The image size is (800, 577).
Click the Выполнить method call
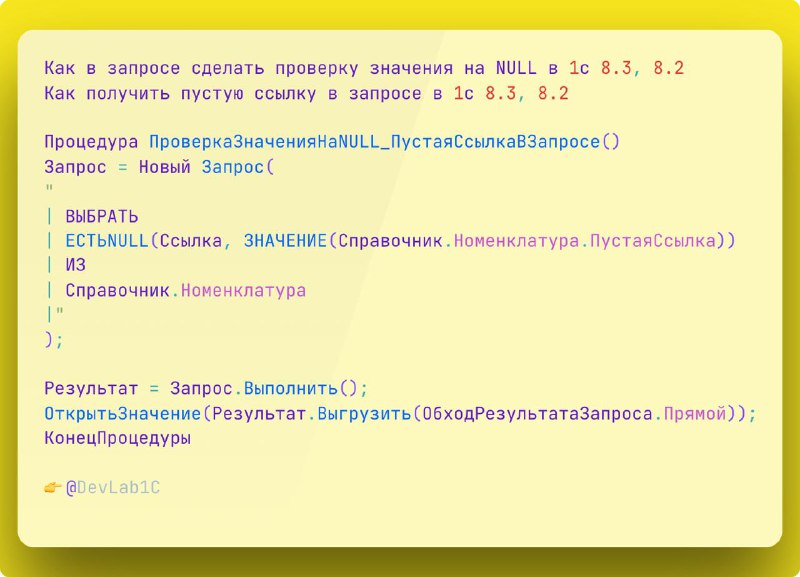point(291,388)
